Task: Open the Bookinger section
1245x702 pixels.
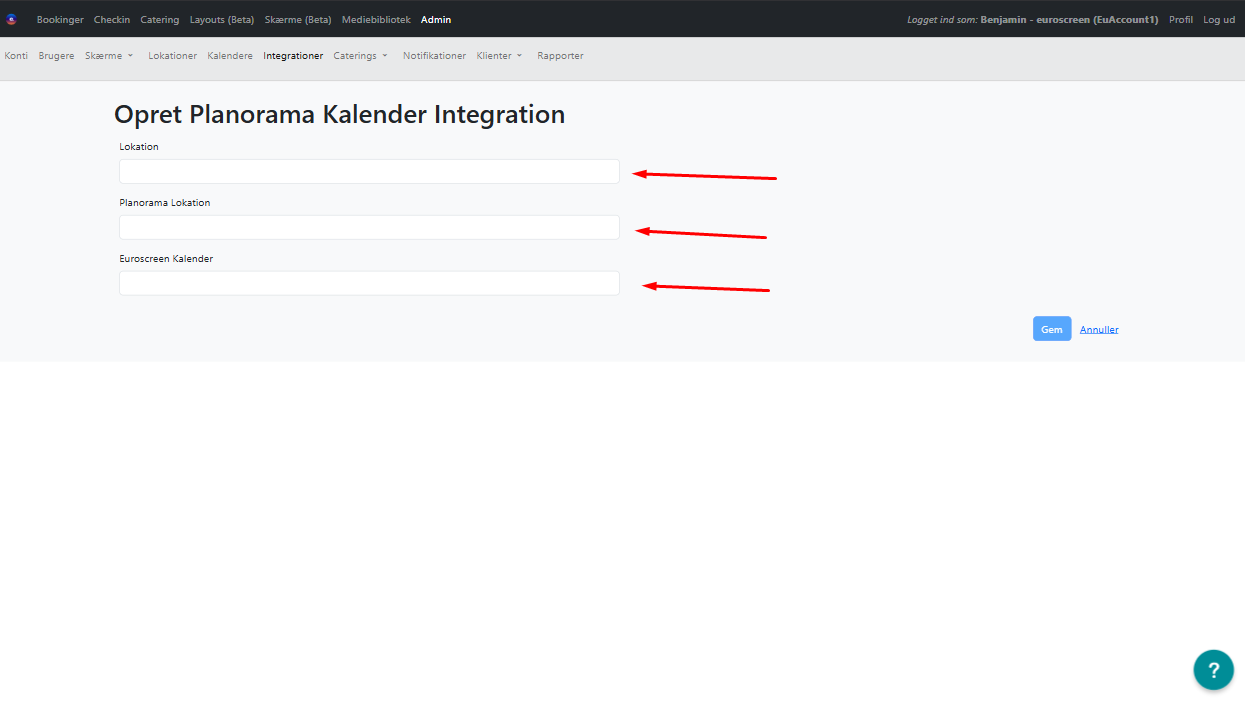Action: (x=60, y=20)
